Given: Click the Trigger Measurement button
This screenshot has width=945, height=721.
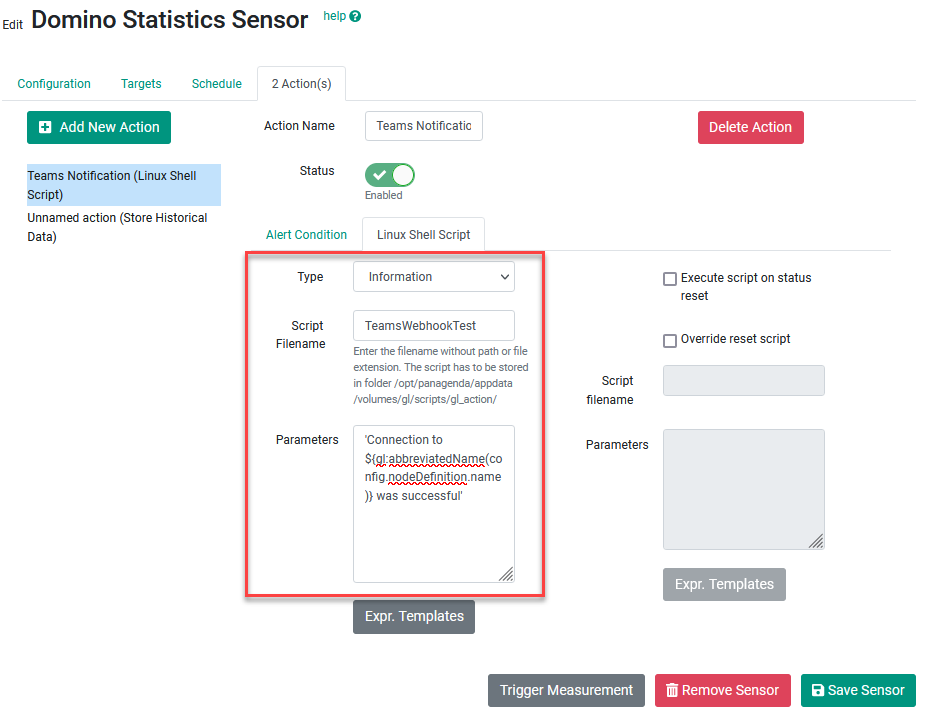Looking at the screenshot, I should pyautogui.click(x=566, y=690).
